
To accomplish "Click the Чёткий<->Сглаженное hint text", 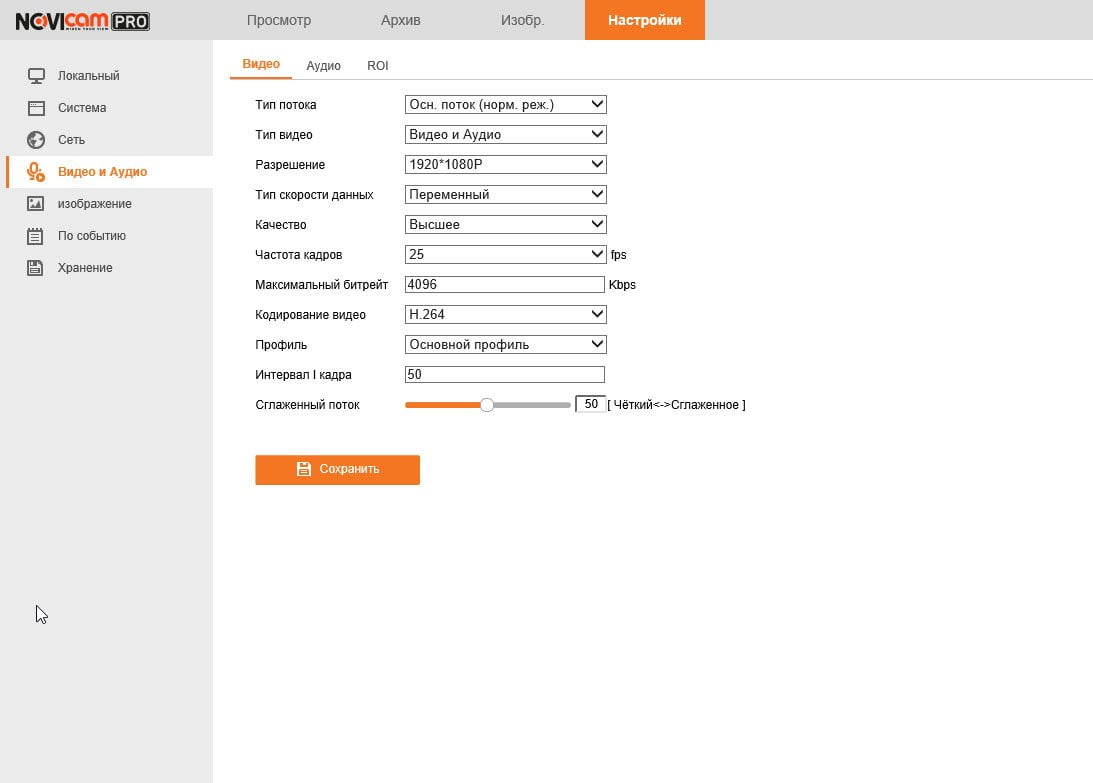I will 676,405.
